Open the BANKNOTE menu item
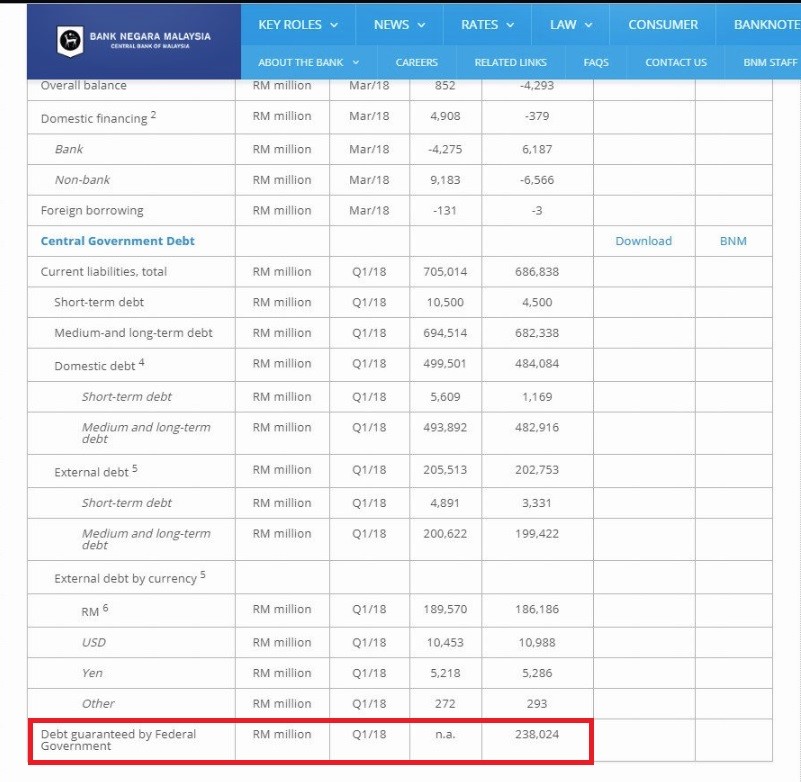 [x=766, y=25]
